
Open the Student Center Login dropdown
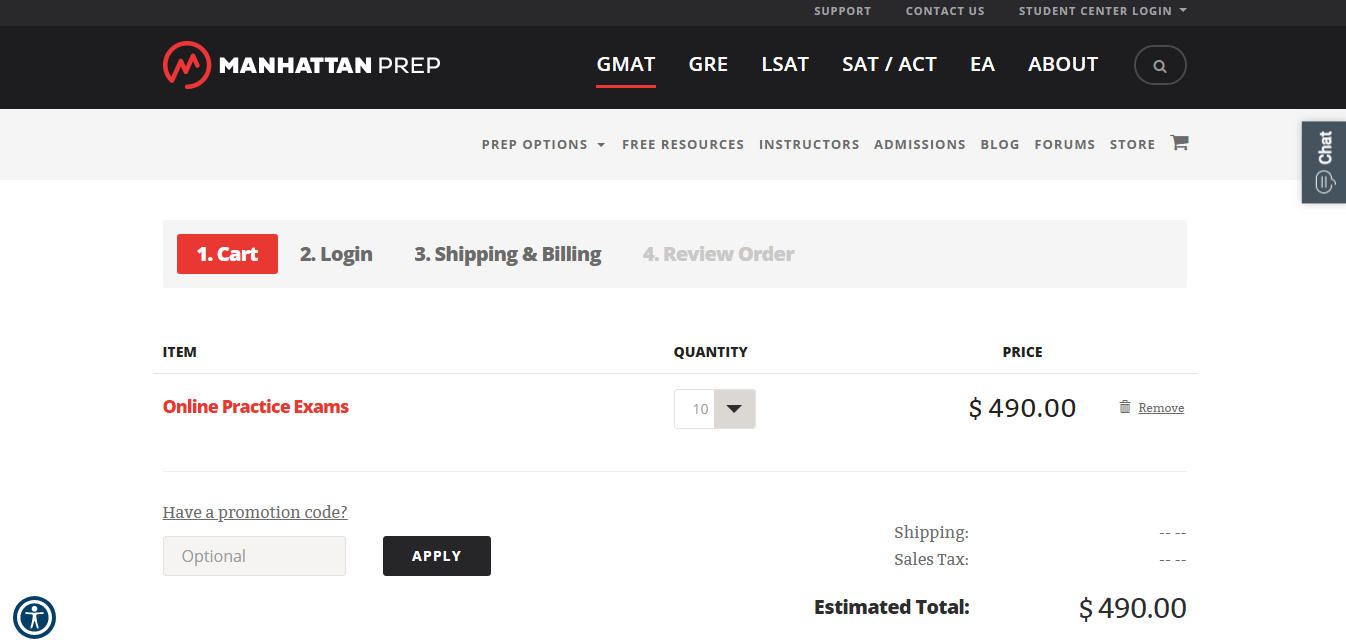(x=1102, y=11)
